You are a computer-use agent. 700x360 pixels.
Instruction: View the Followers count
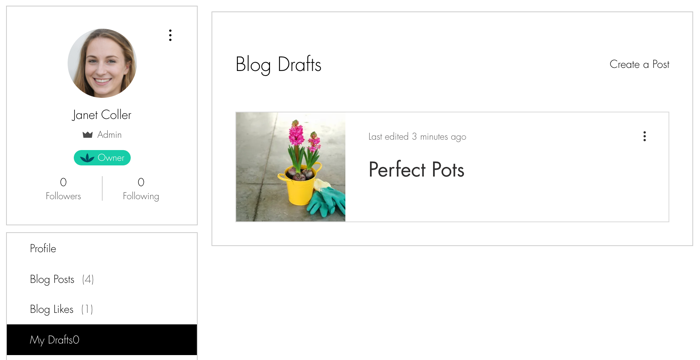coord(63,188)
